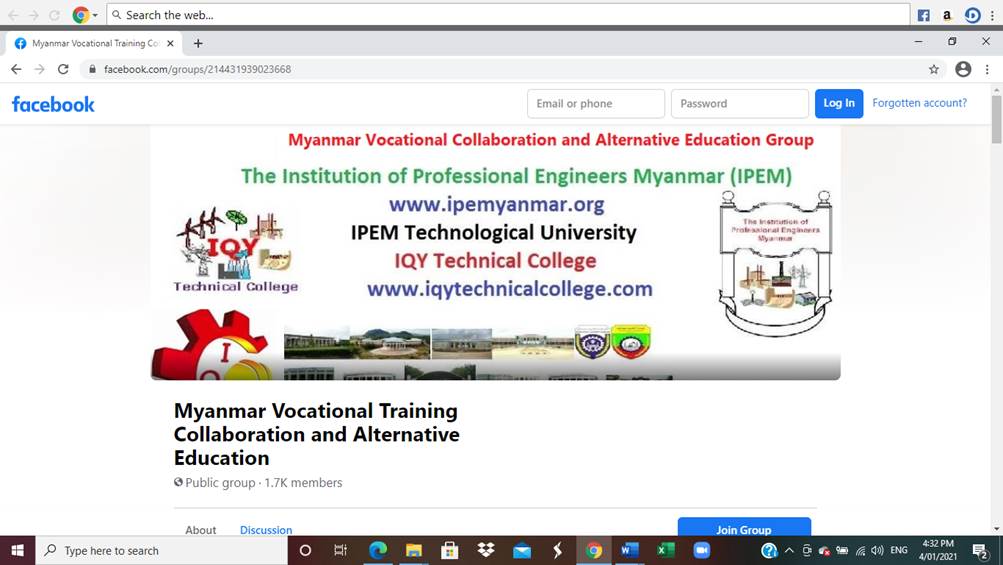Expand hidden system tray icons
1003x565 pixels.
click(789, 550)
